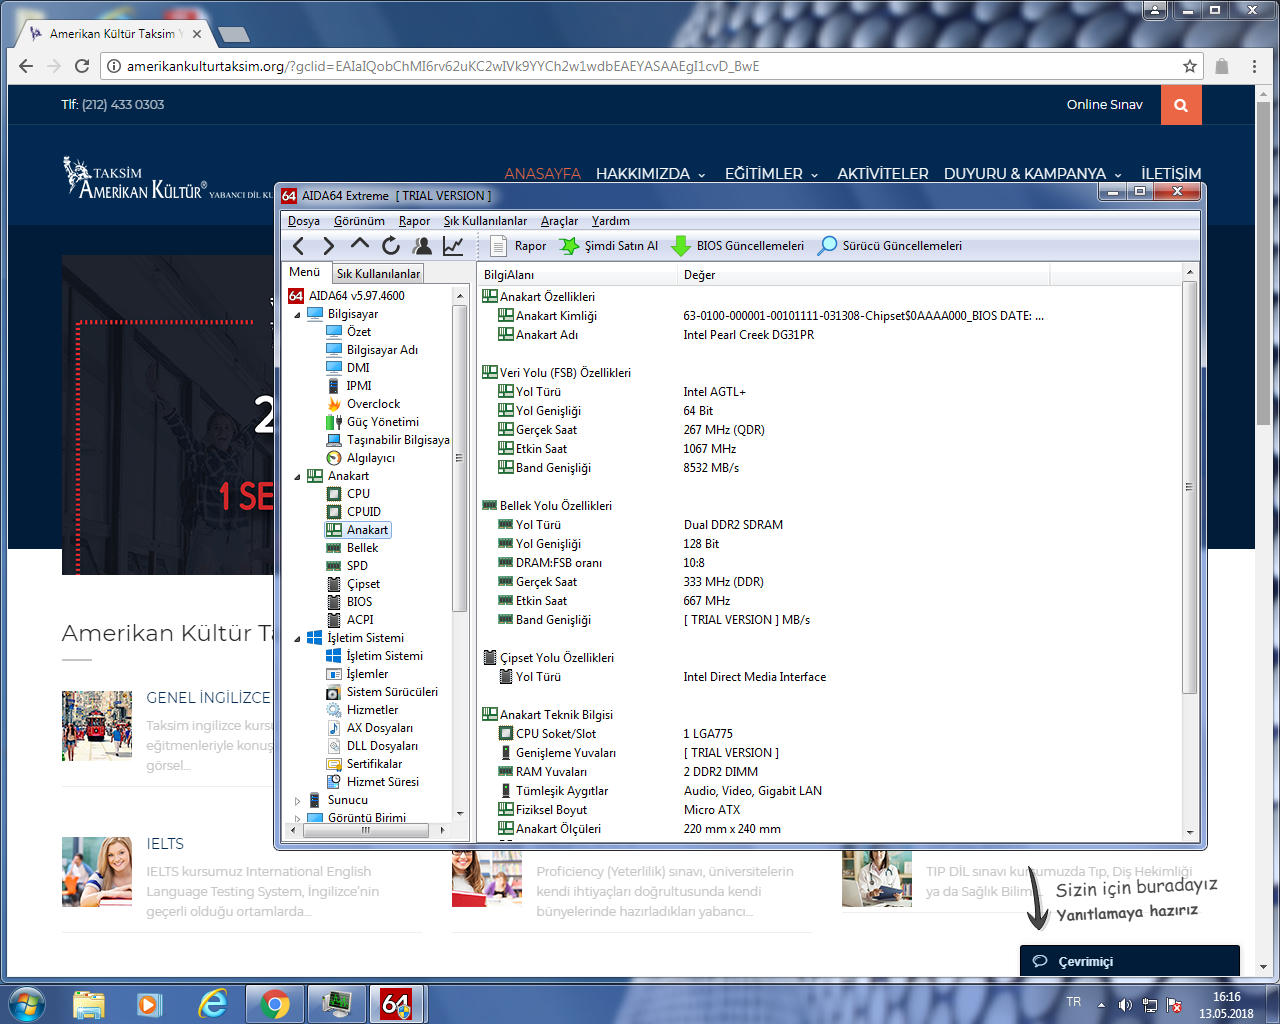Screen dimensions: 1280x1024
Task: Open Sık Kullanılanlar menu in menu bar
Action: tap(485, 221)
